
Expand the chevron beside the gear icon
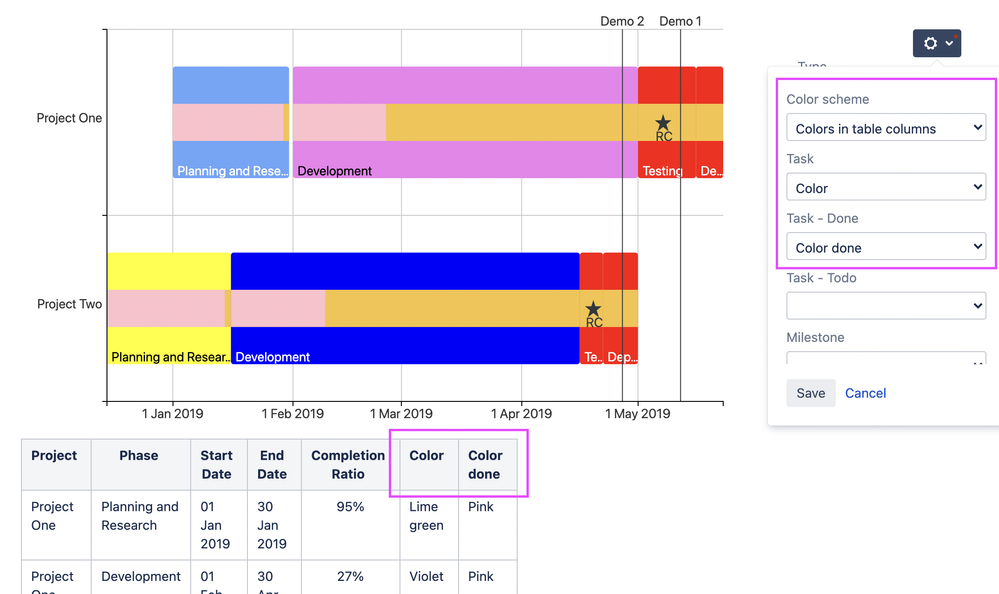[948, 43]
